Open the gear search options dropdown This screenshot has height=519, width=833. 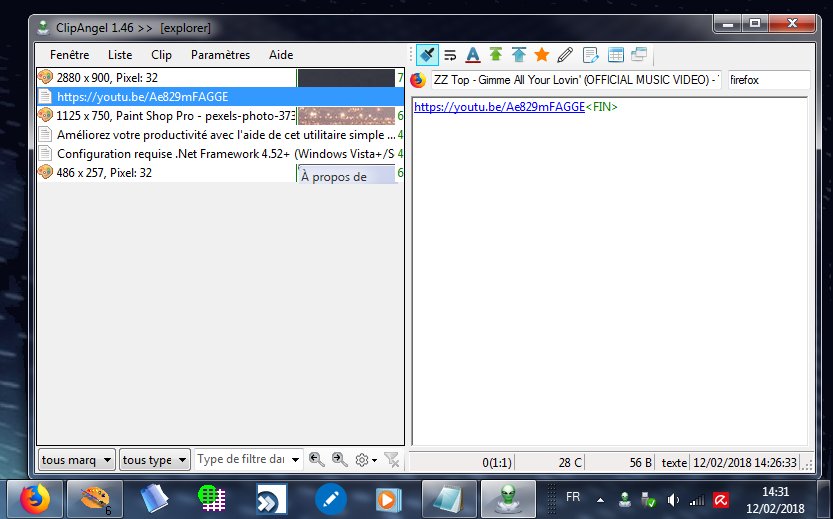coord(366,460)
